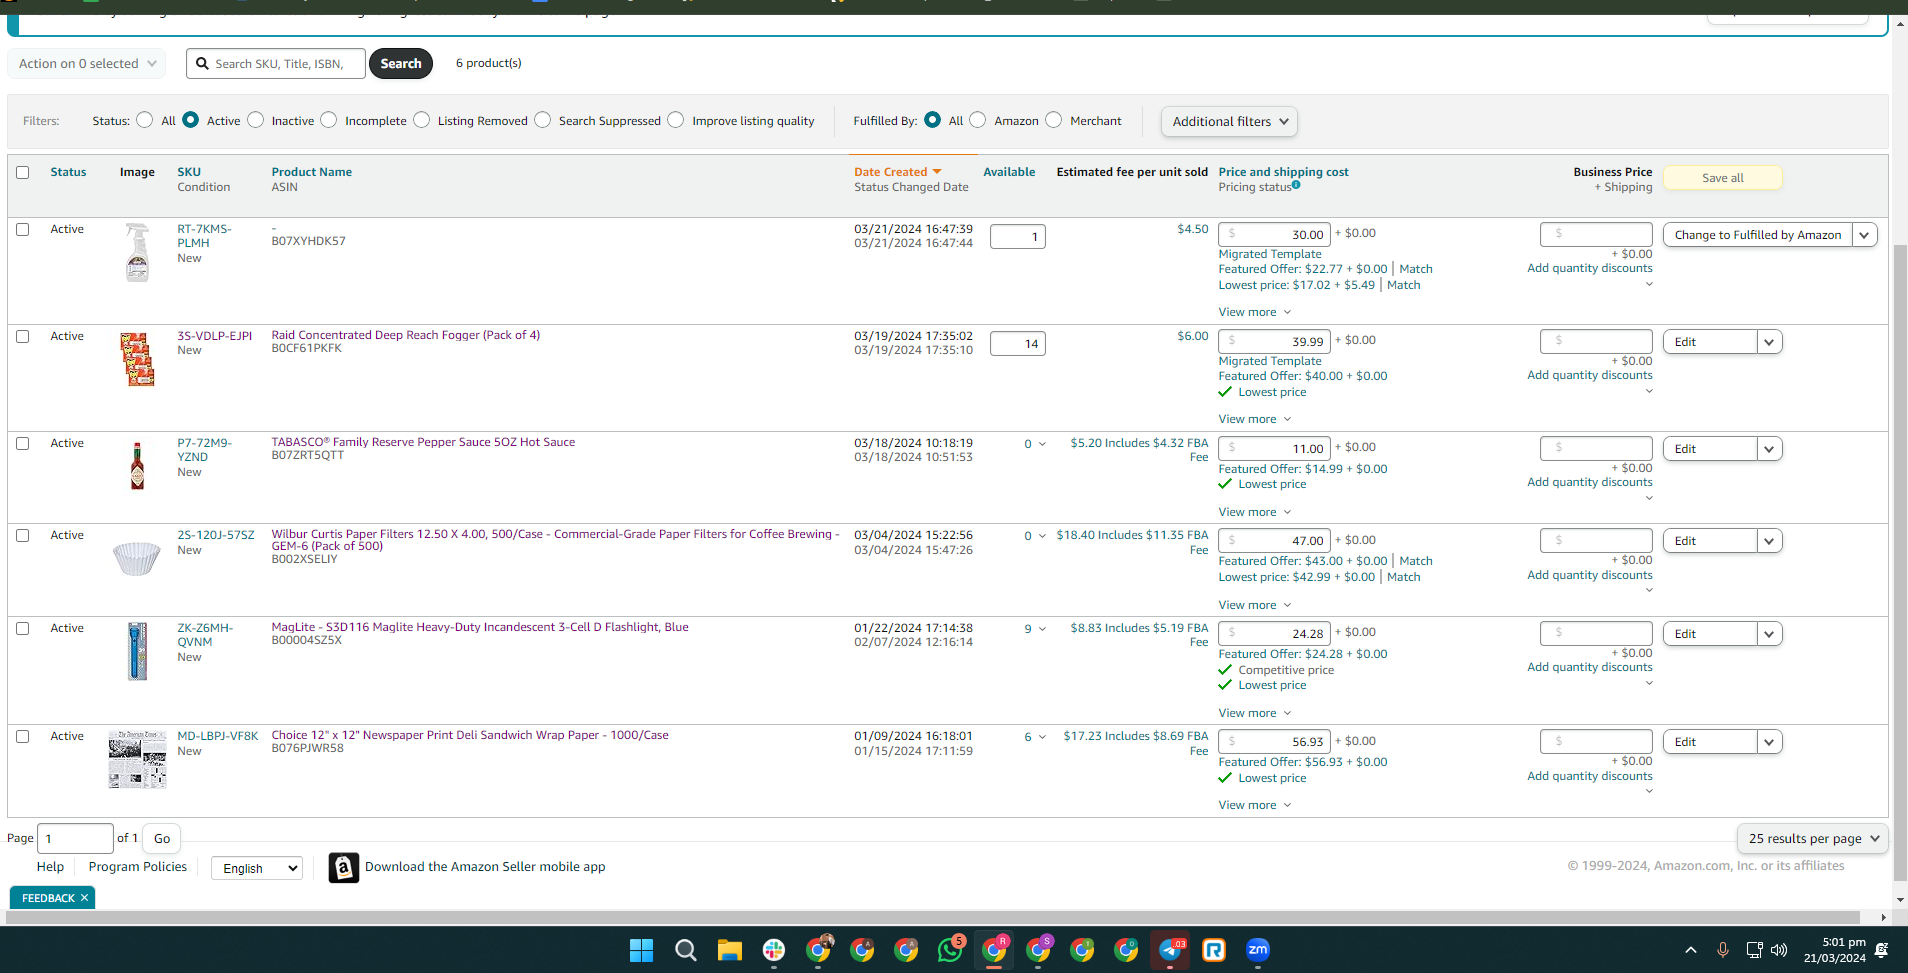The image size is (1908, 973).
Task: Open Windows taskbar search
Action: pyautogui.click(x=685, y=950)
